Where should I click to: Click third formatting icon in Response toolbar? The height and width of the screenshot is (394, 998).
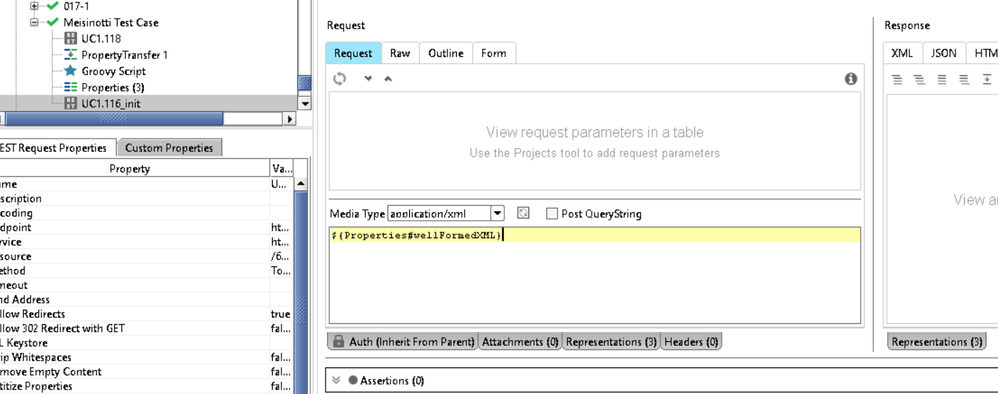tap(942, 80)
